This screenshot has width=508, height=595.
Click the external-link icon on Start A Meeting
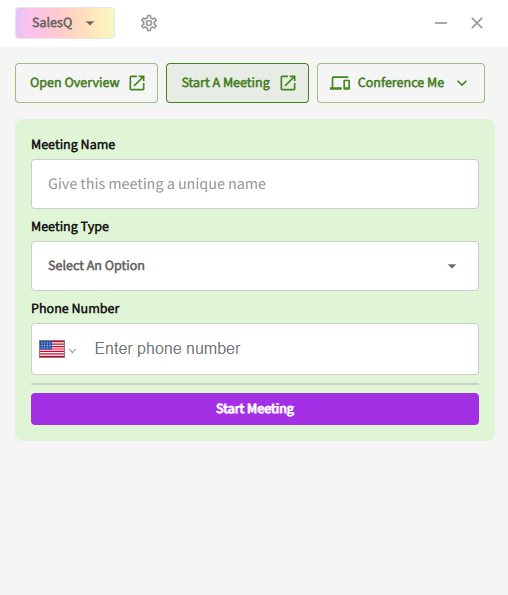pyautogui.click(x=288, y=83)
